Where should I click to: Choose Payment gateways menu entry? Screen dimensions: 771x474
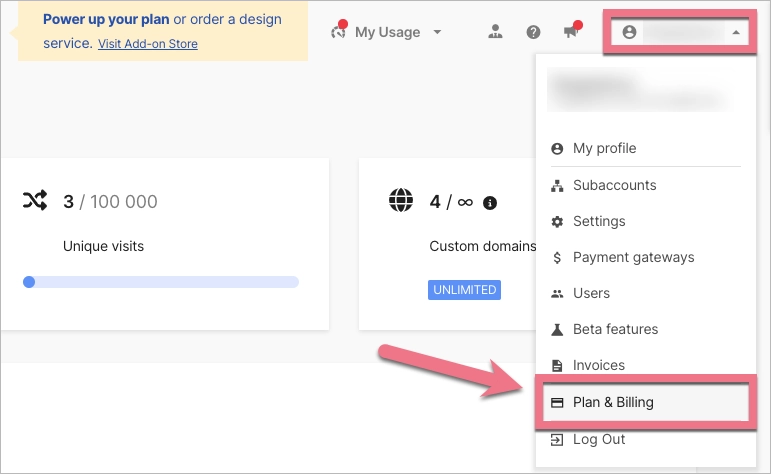pyautogui.click(x=633, y=257)
